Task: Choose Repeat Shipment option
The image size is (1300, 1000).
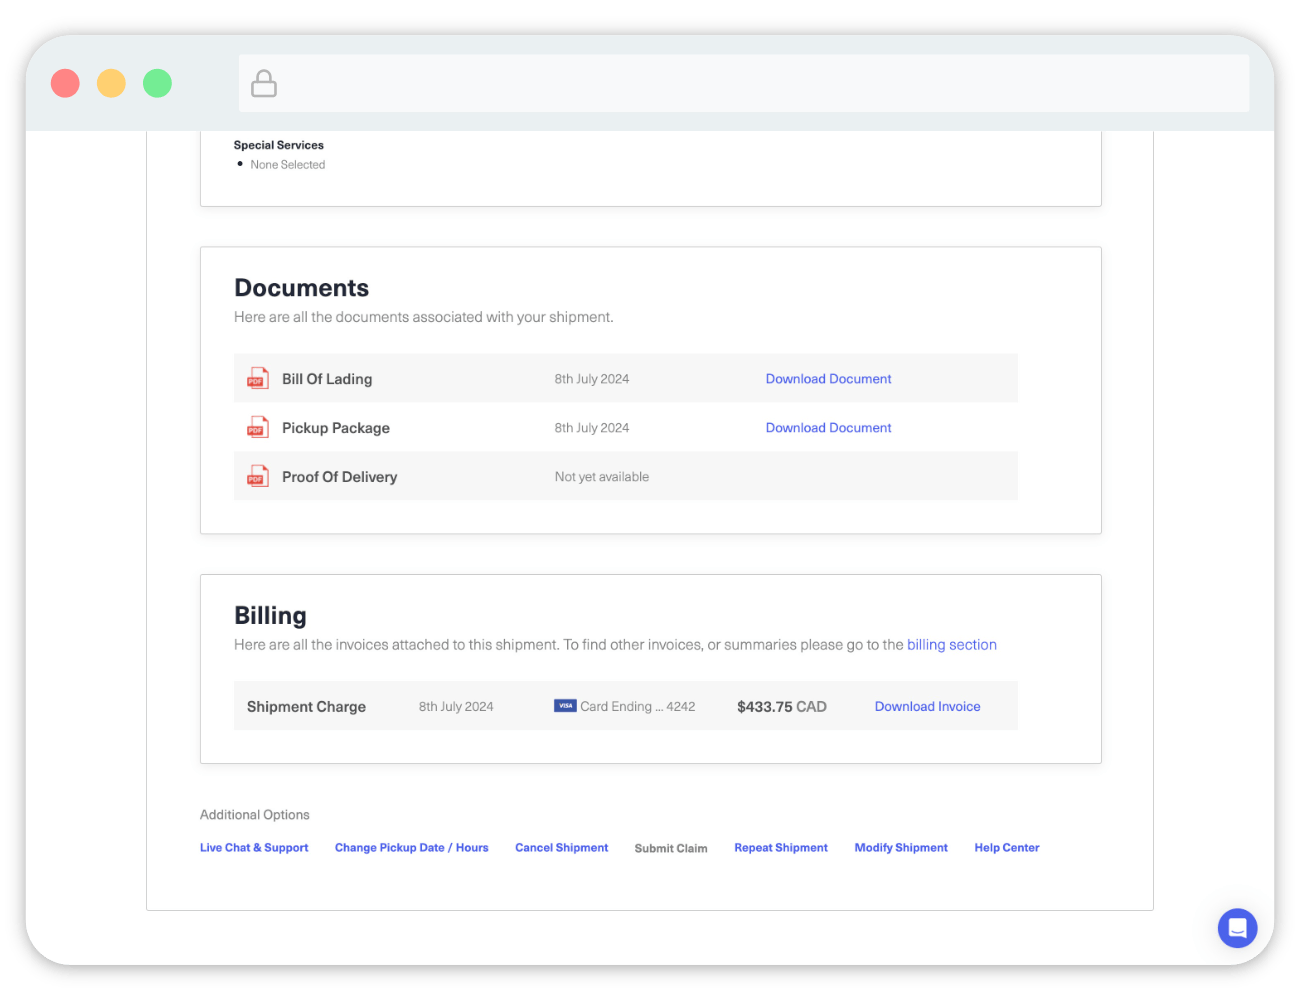Action: pos(780,848)
